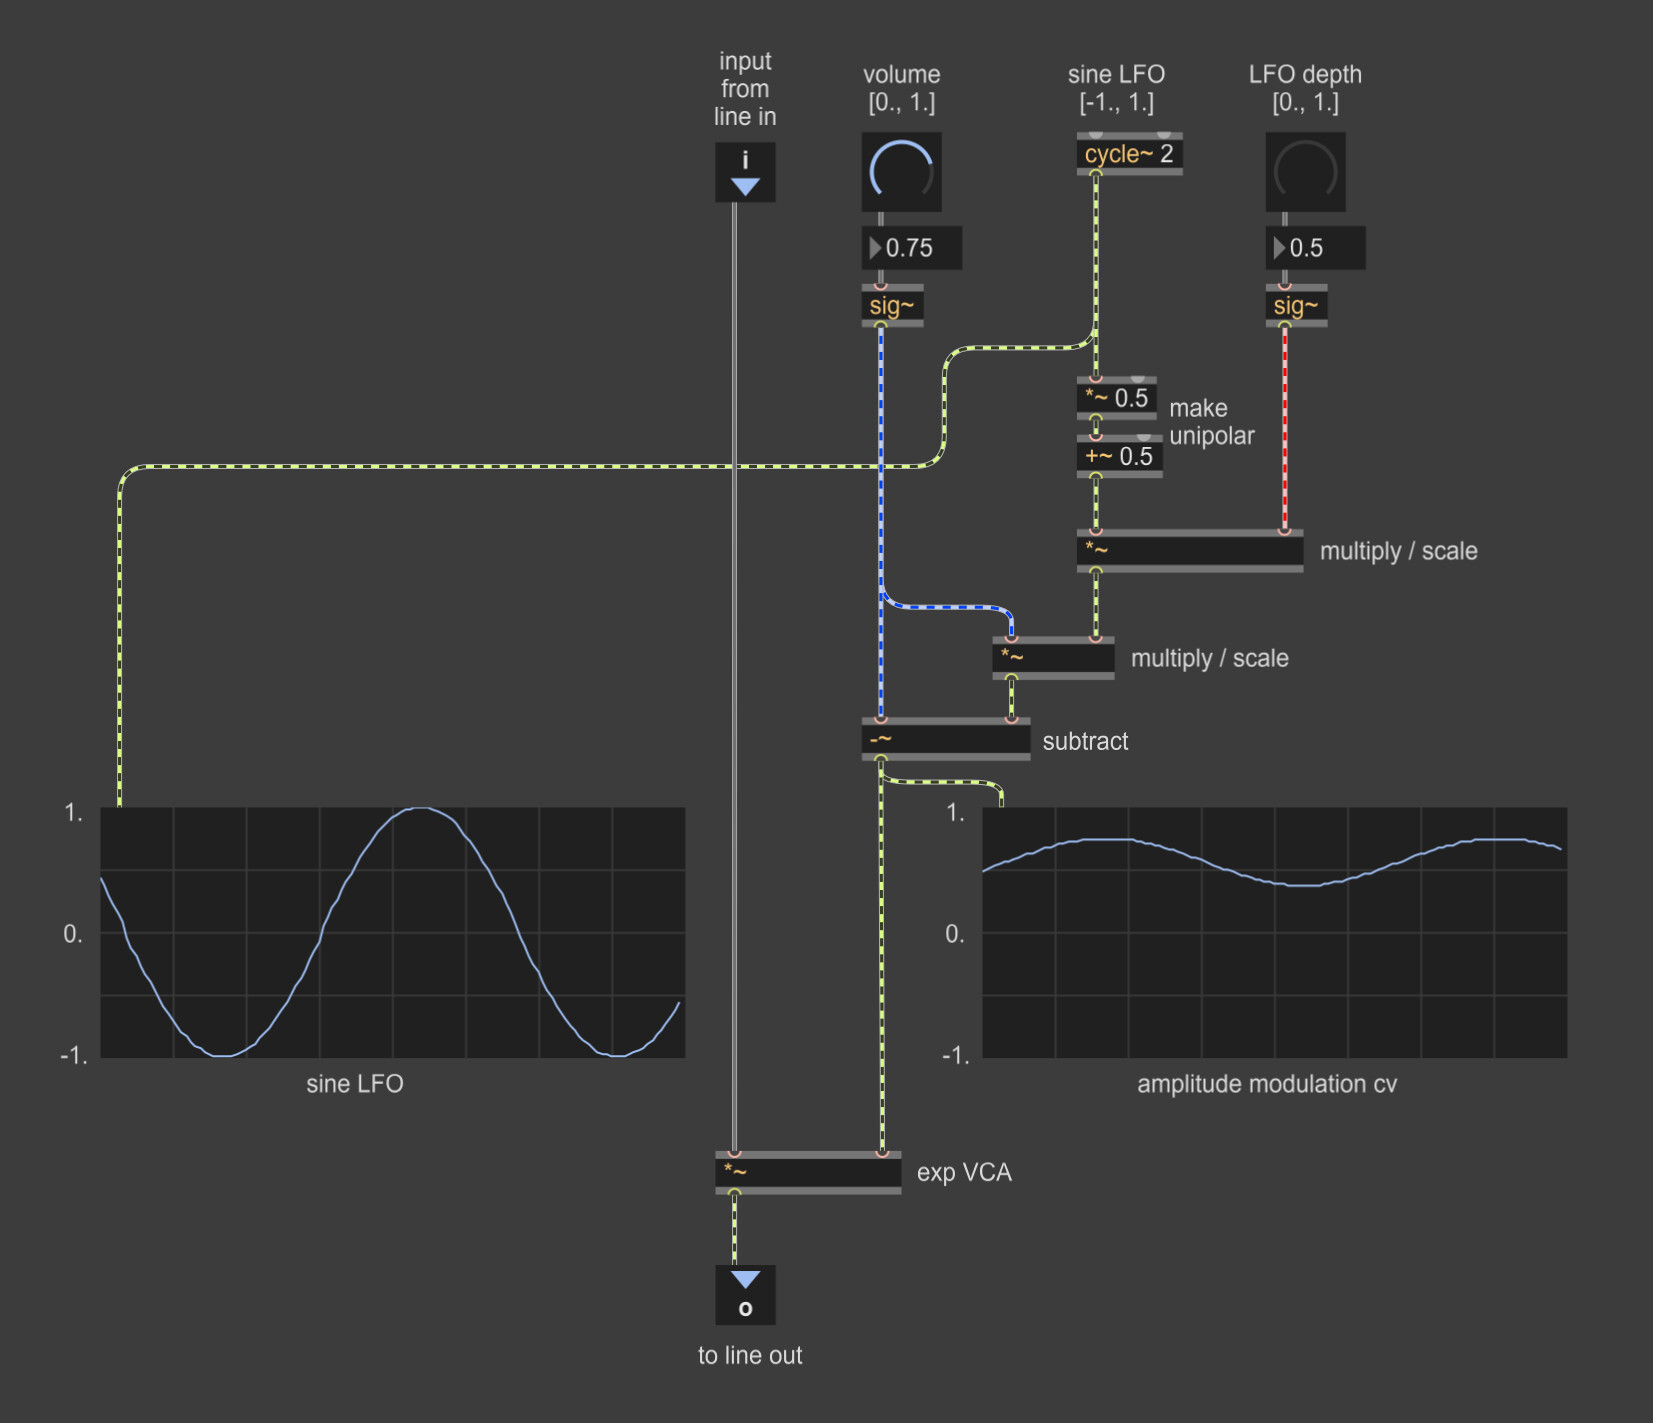Select the sig~ object under LFO depth

pos(1296,306)
